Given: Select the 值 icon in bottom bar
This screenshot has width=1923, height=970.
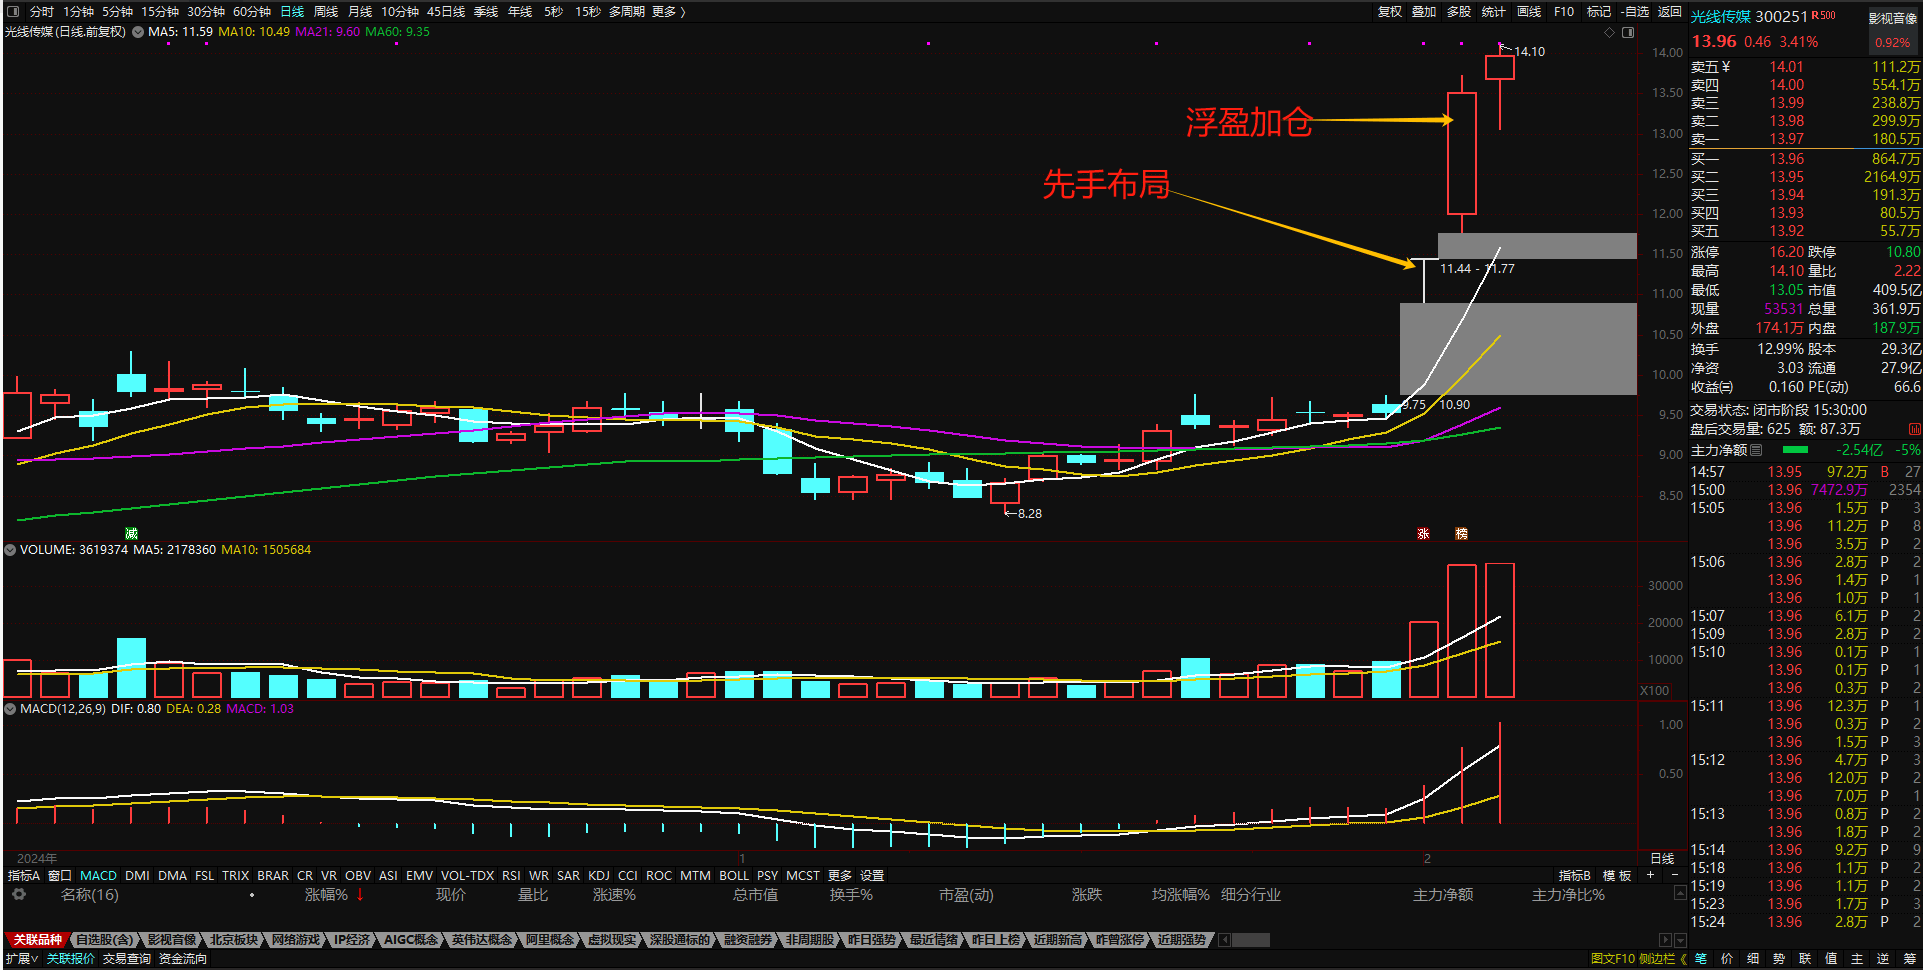Looking at the screenshot, I should pyautogui.click(x=1831, y=958).
